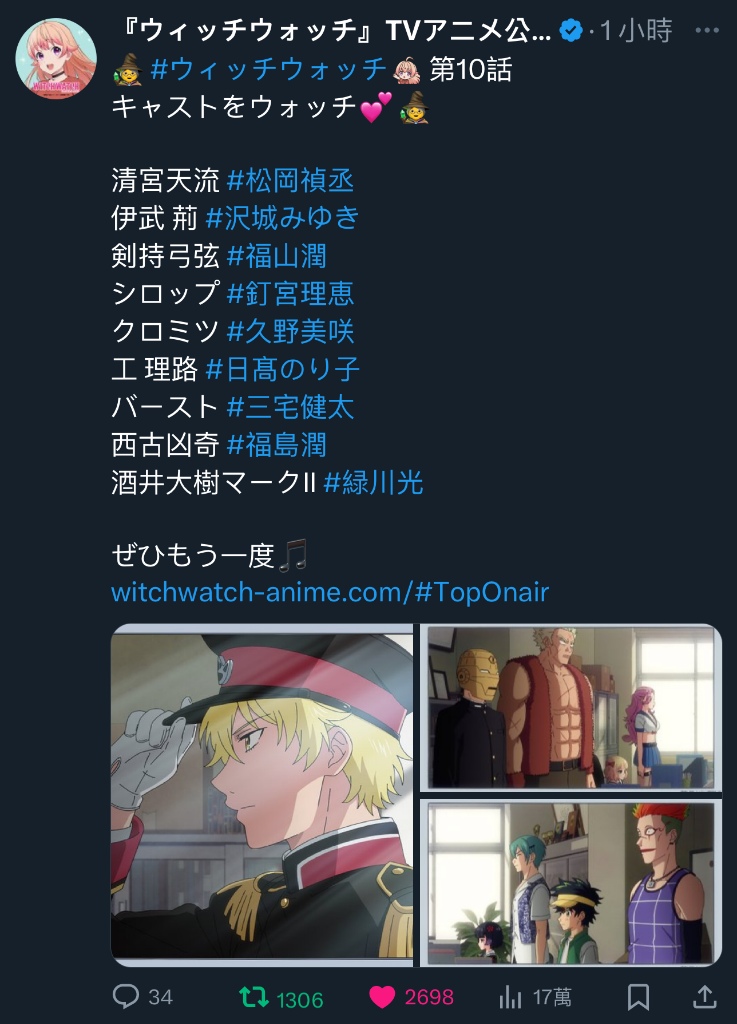Bookmark this post

[638, 997]
